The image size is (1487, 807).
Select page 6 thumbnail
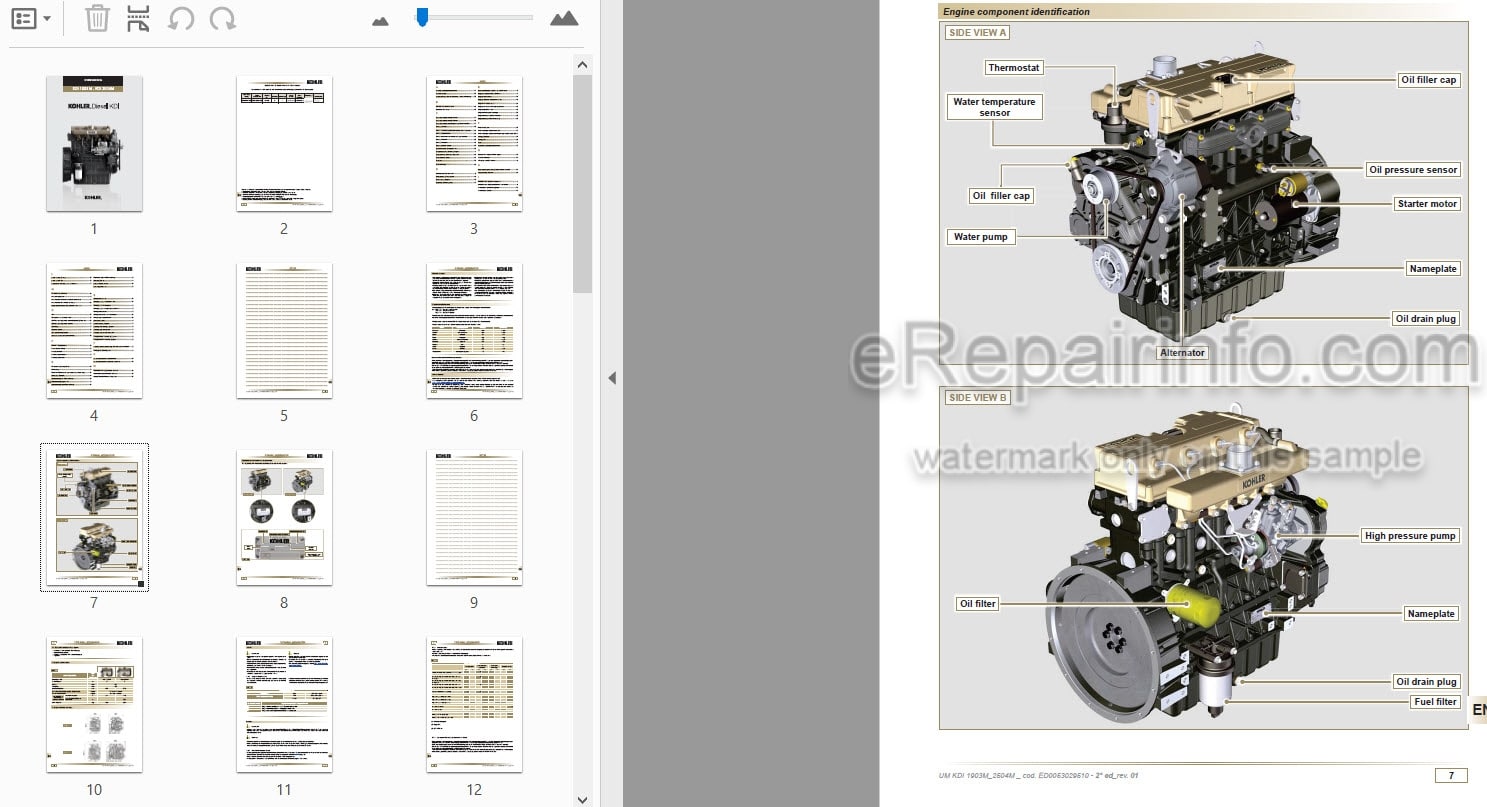(x=474, y=331)
